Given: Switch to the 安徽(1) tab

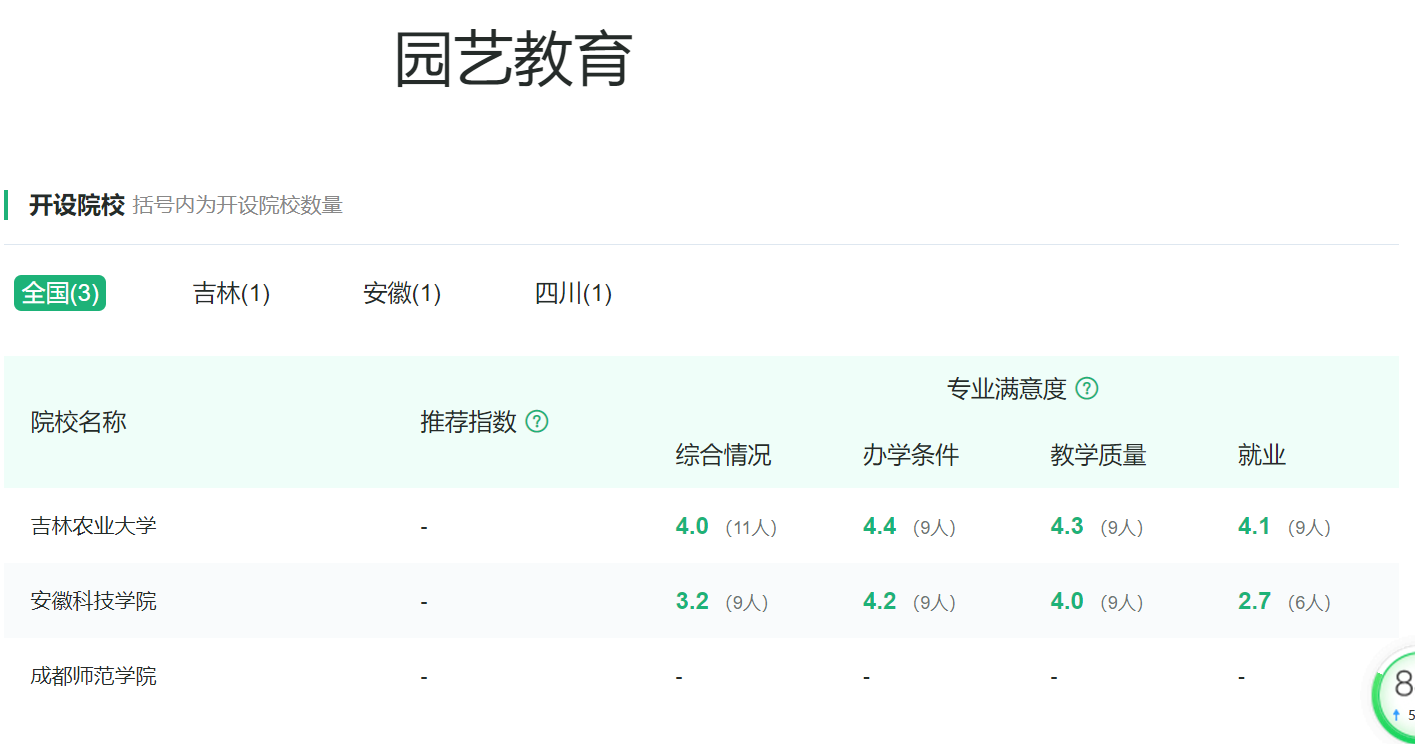Looking at the screenshot, I should coord(402,293).
